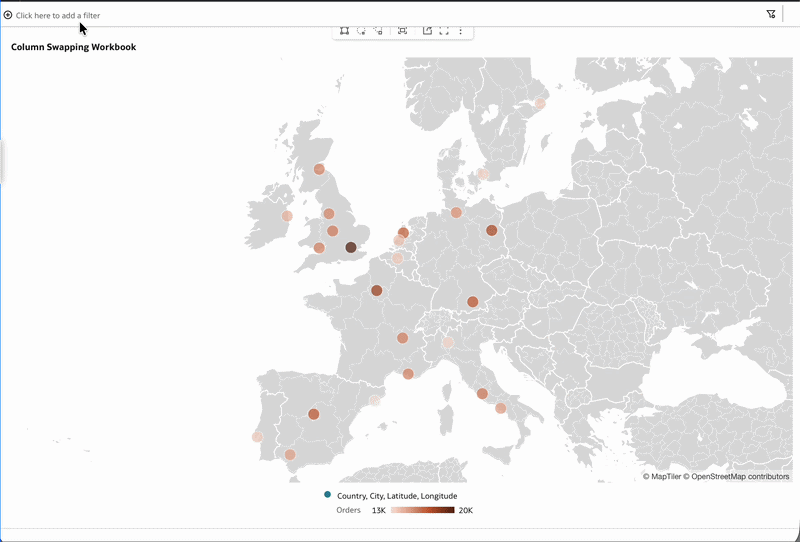
Task: Click the filter bar options icon
Action: [x=771, y=14]
